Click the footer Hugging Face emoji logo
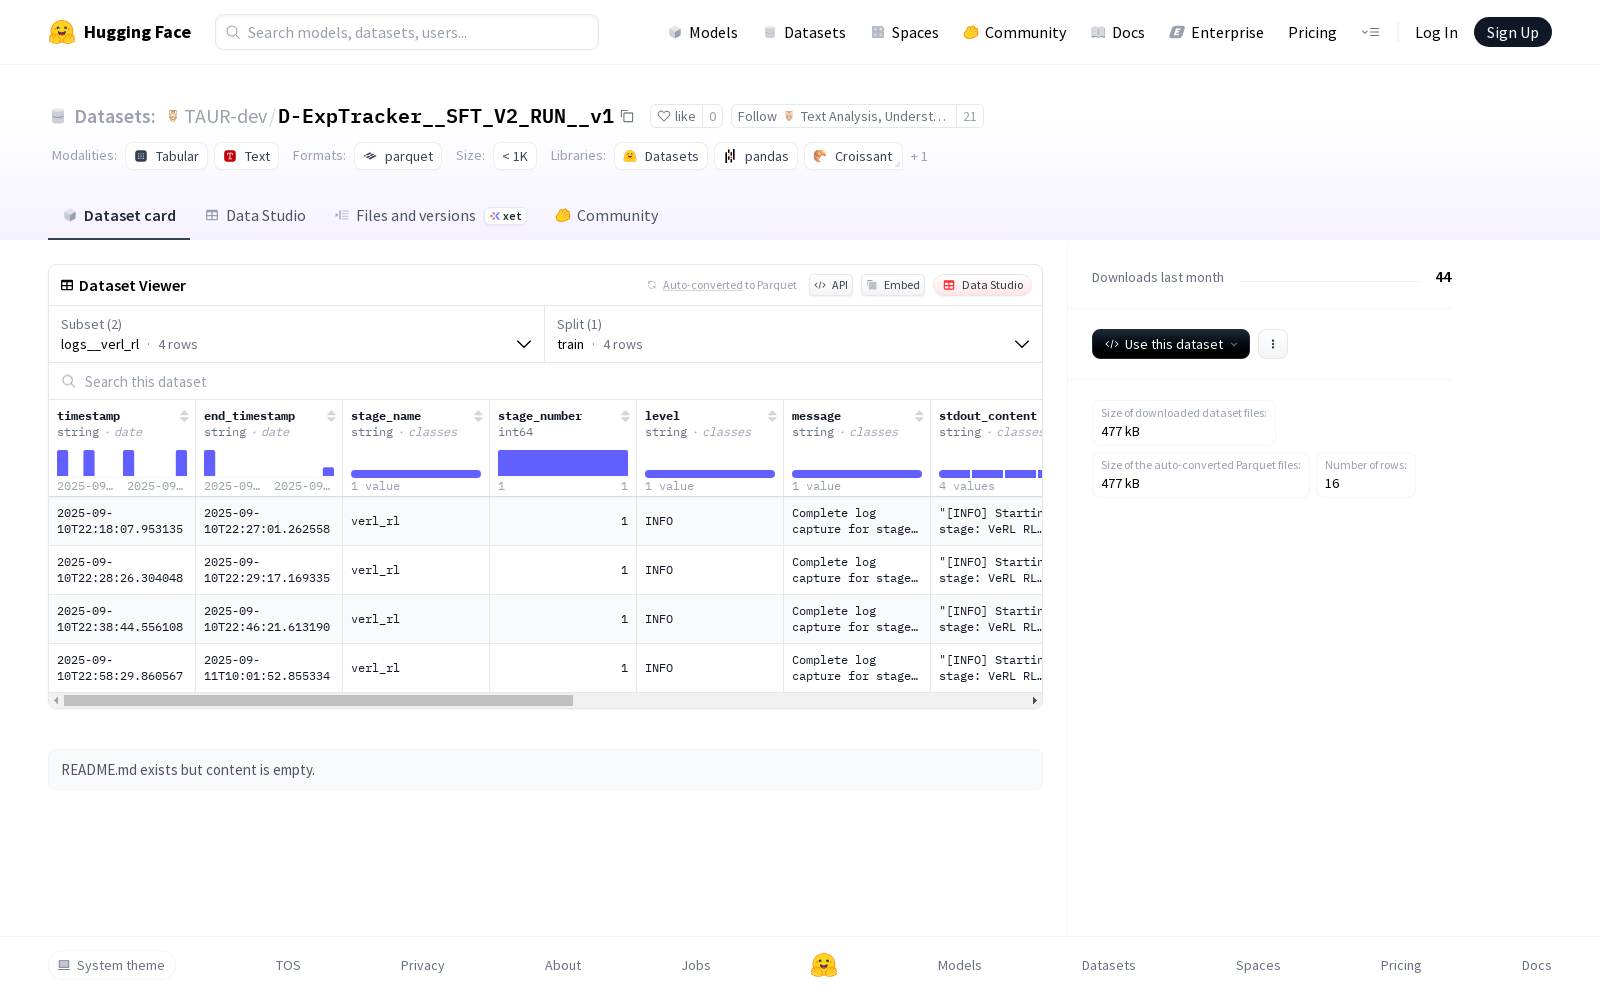Image resolution: width=1600 pixels, height=1000 pixels. tap(824, 965)
